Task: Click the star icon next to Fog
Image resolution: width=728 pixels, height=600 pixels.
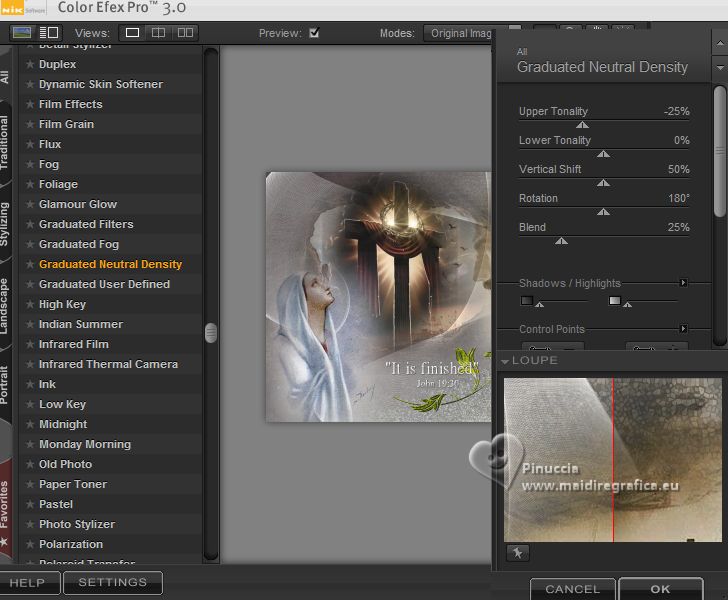Action: 30,165
